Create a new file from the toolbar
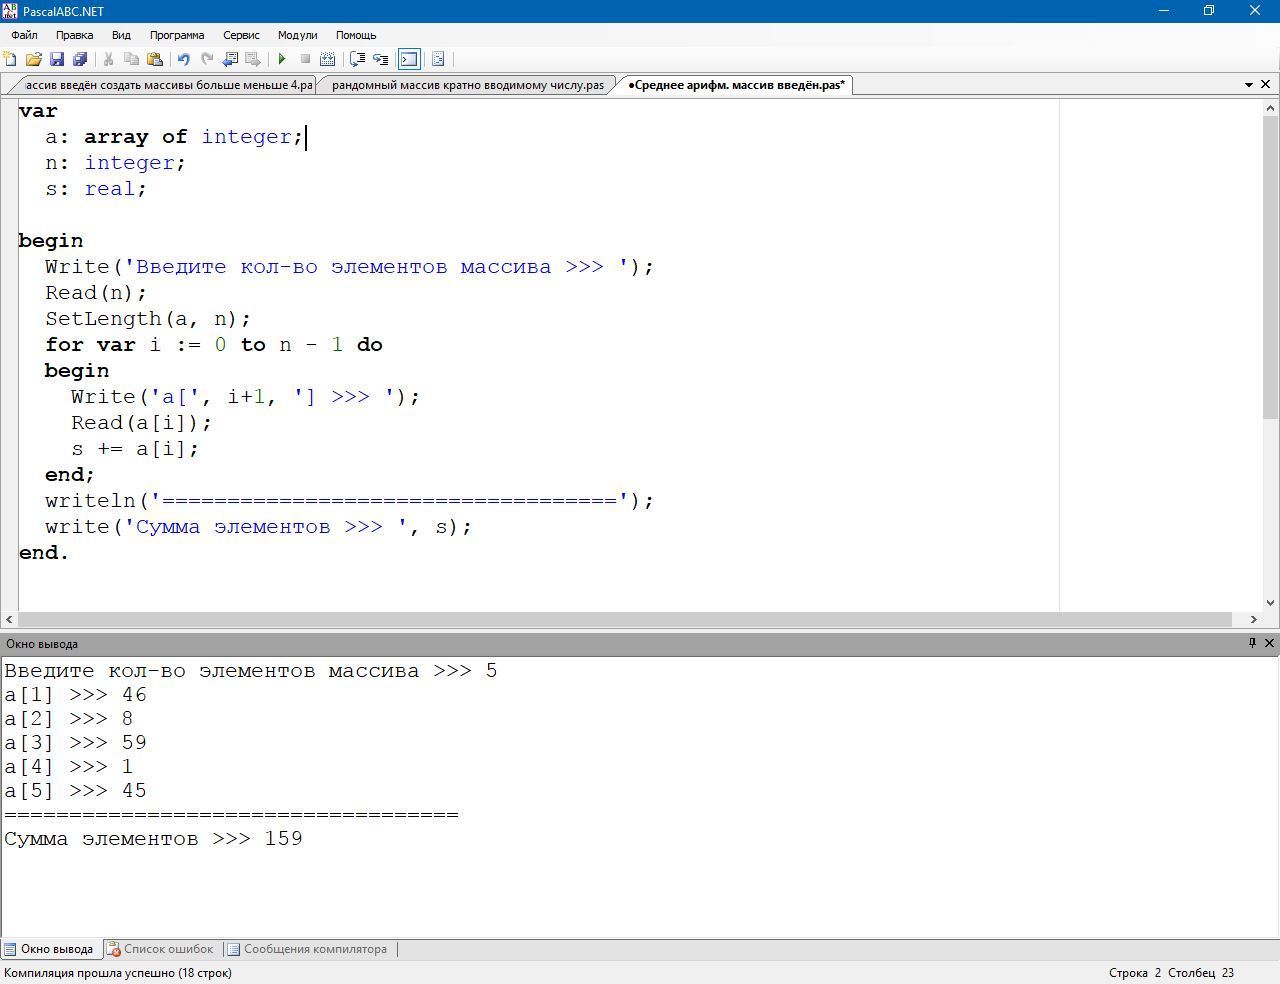1280x984 pixels. click(x=10, y=59)
